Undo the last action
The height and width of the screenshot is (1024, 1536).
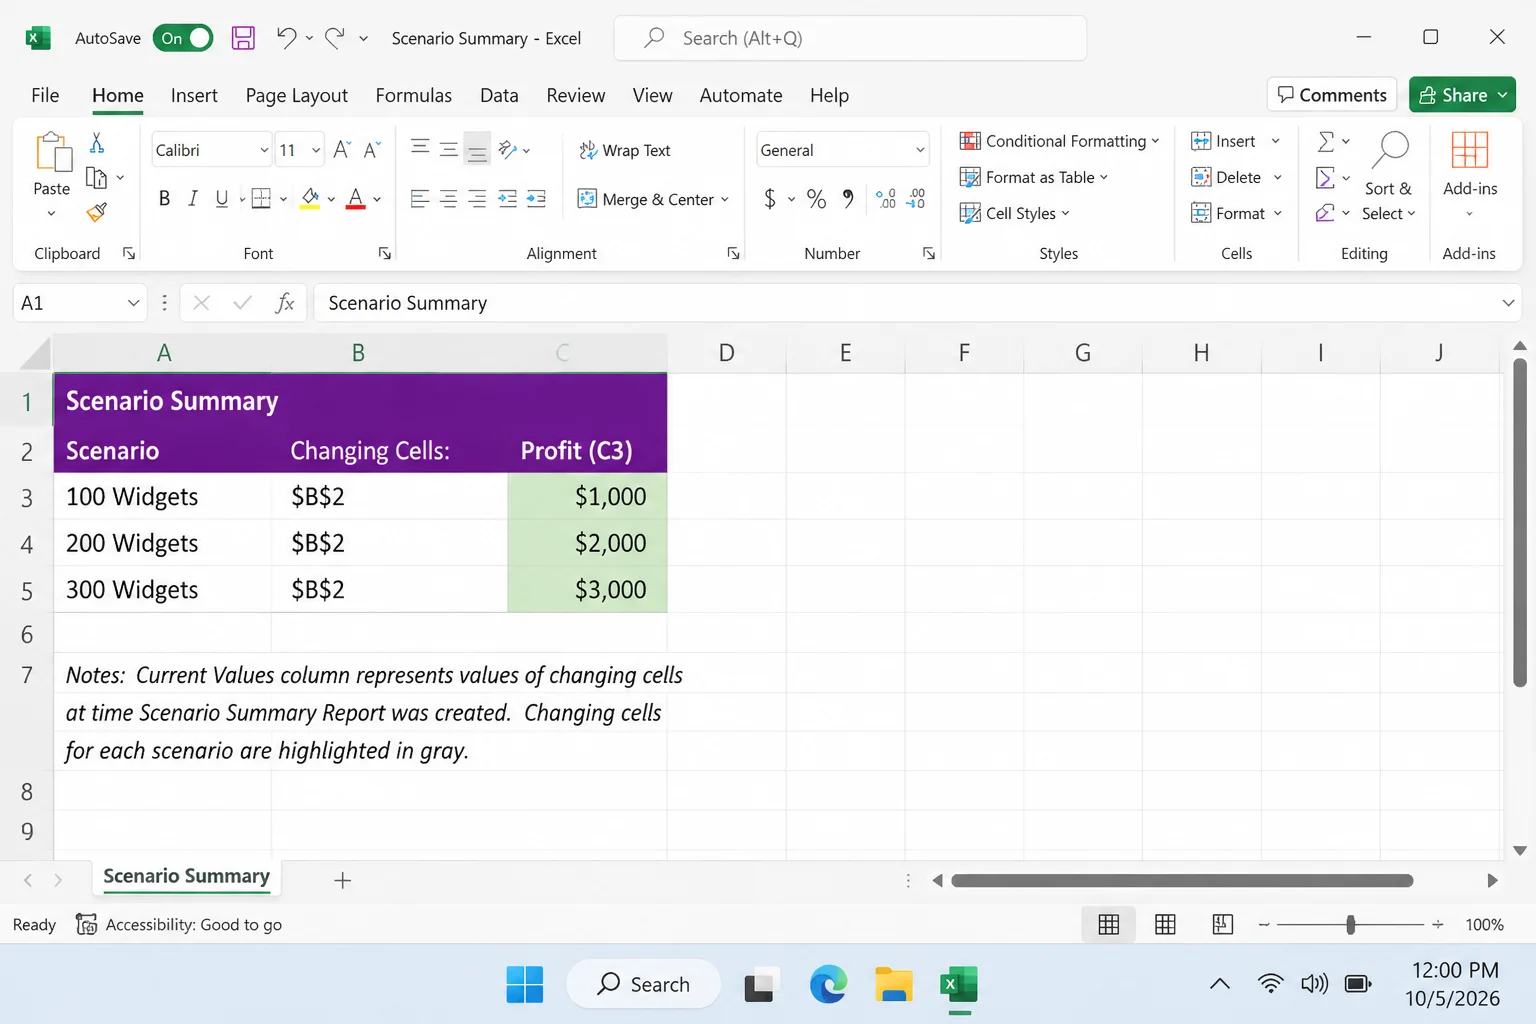point(286,38)
